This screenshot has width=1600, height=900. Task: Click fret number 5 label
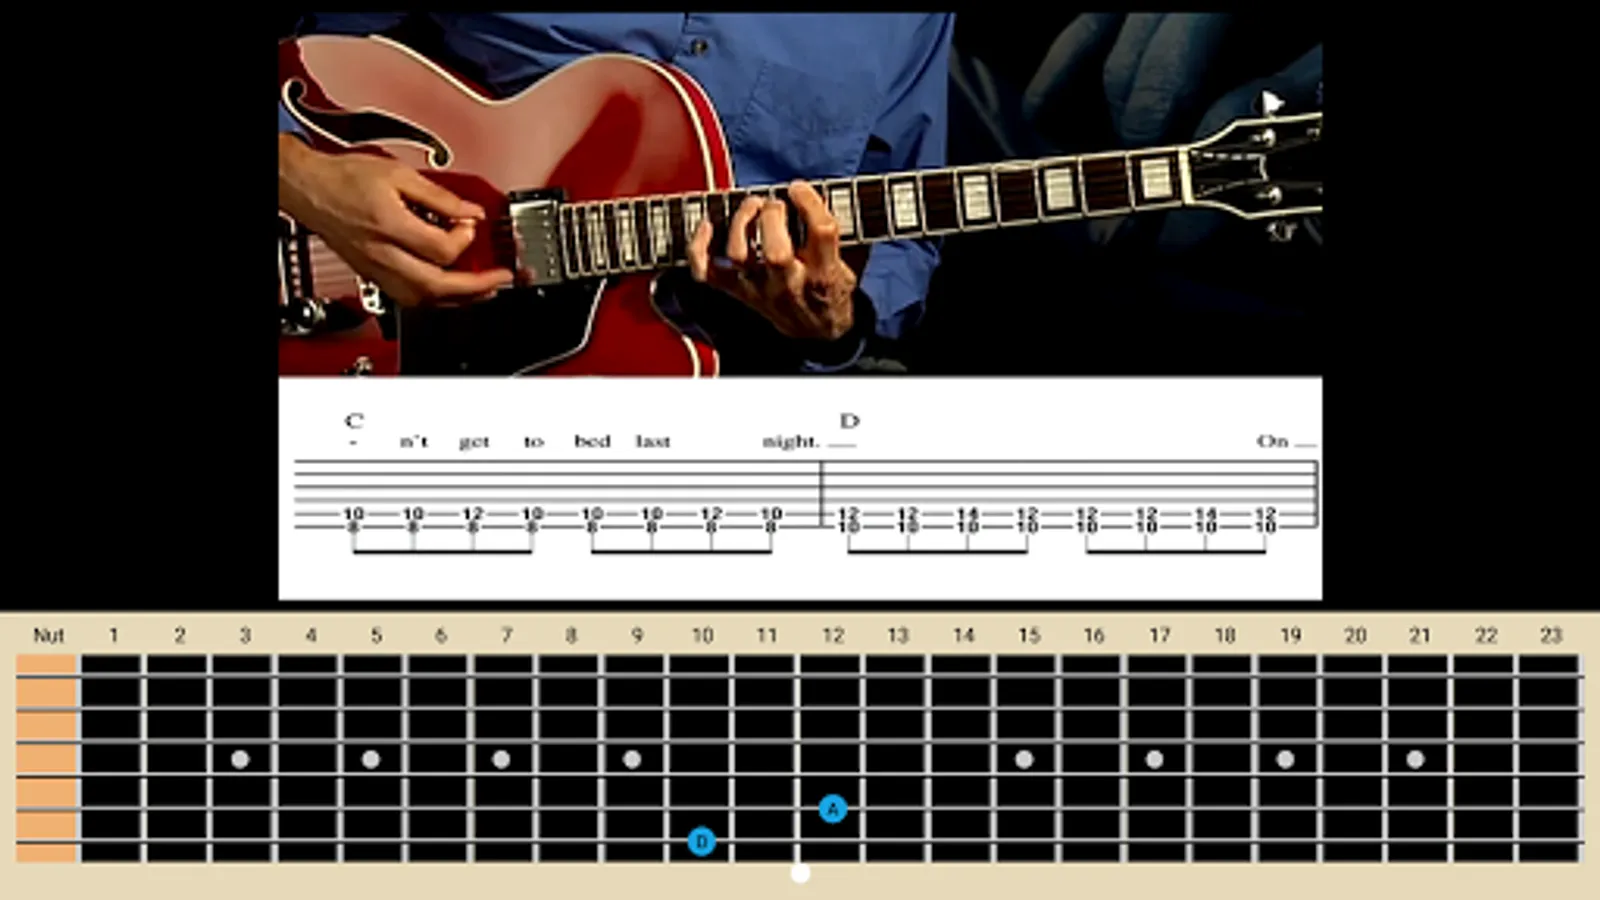[x=376, y=635]
